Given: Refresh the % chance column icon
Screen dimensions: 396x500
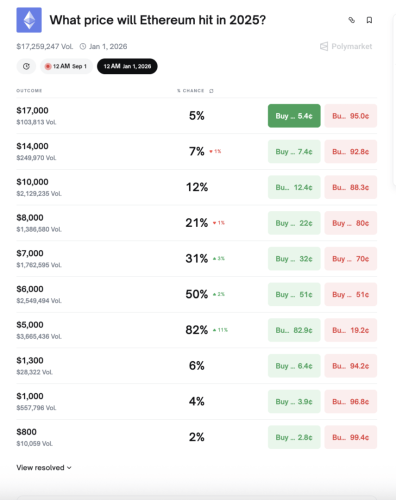Looking at the screenshot, I should 211,91.
